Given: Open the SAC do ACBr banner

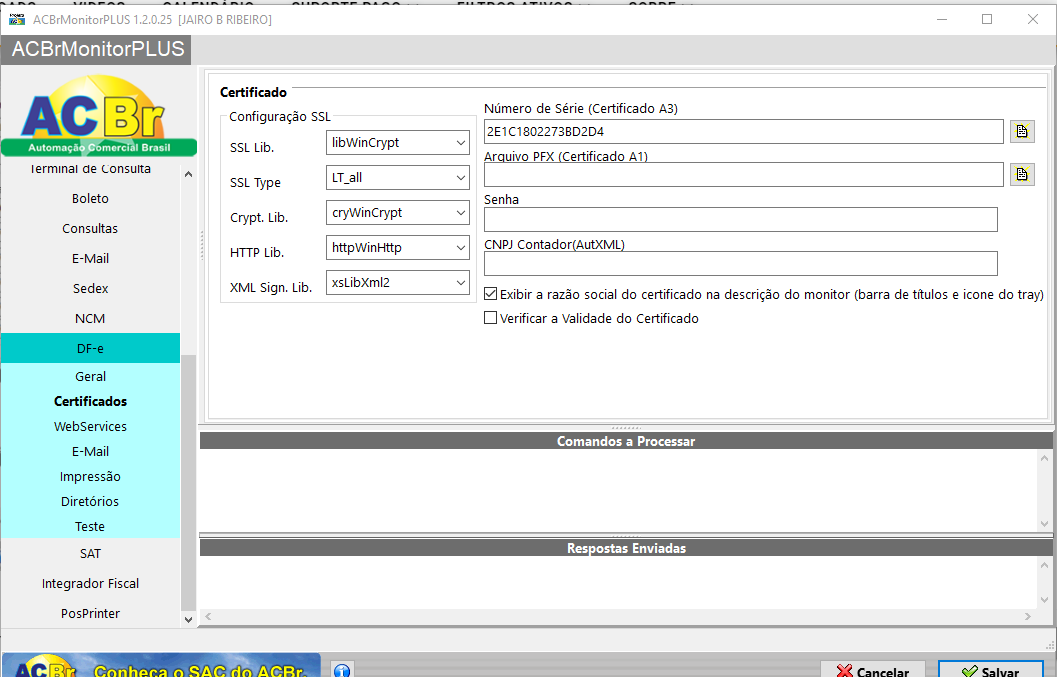Looking at the screenshot, I should [x=160, y=666].
